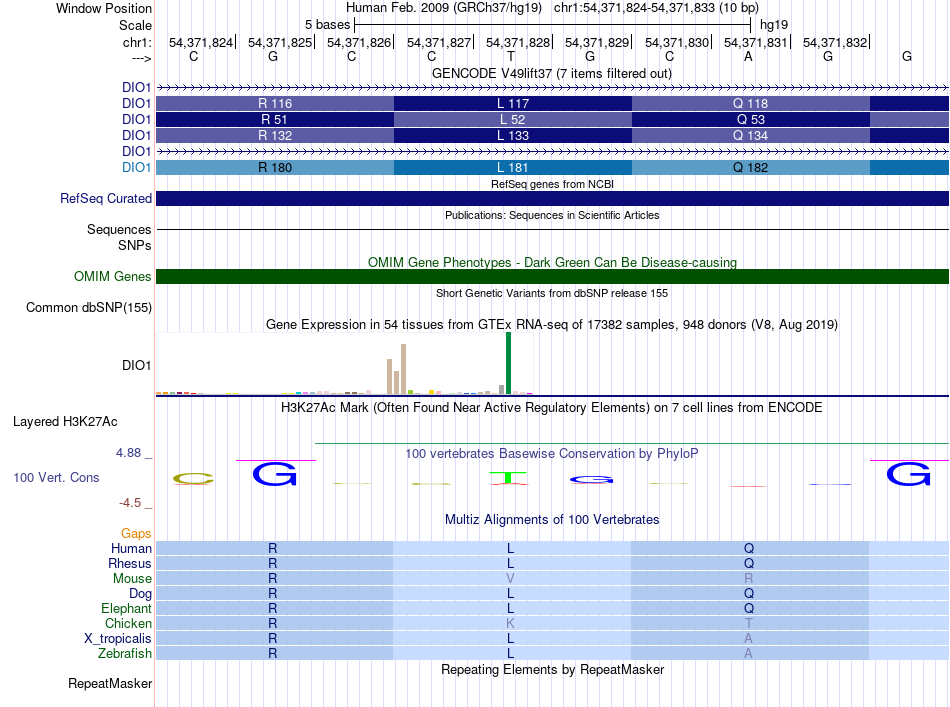Open the Publications Sequences track title

pyautogui.click(x=552, y=215)
